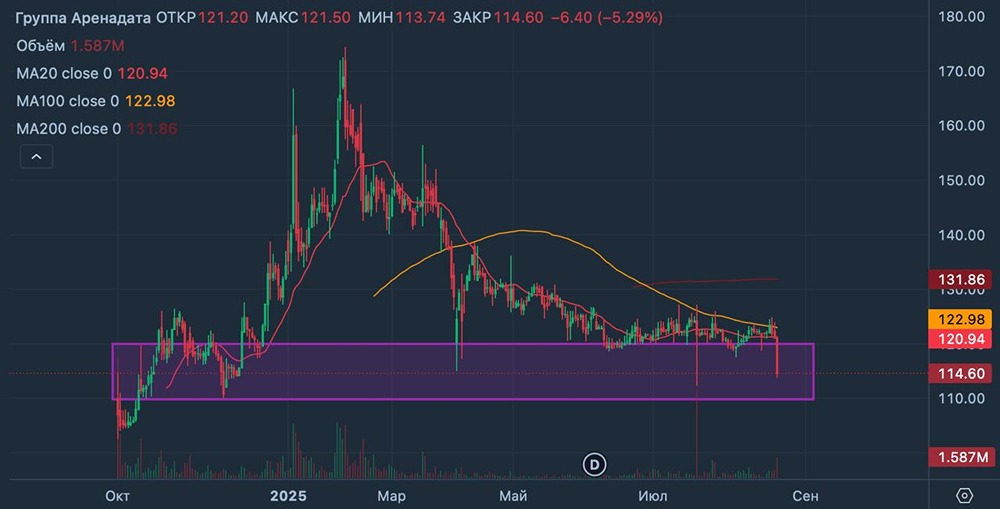Click the 2025 year label on time axis
1000x509 pixels.
[x=288, y=496]
